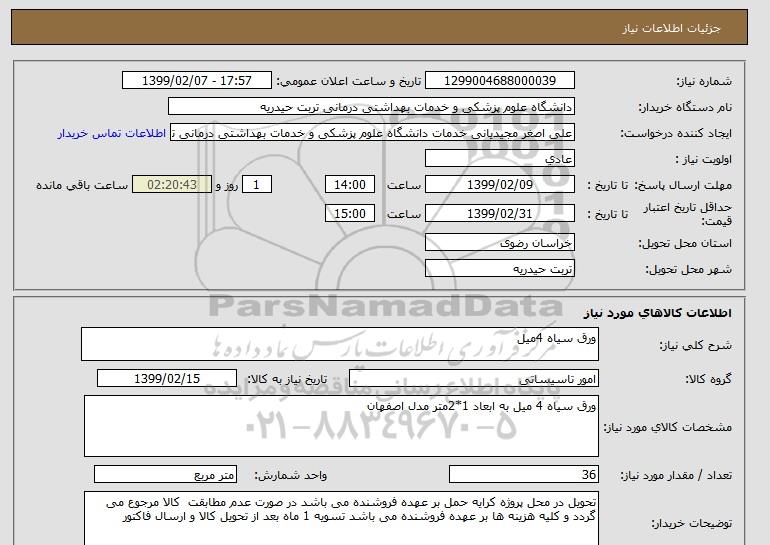Click the label واحد شمارش
The image size is (770, 545).
point(291,475)
